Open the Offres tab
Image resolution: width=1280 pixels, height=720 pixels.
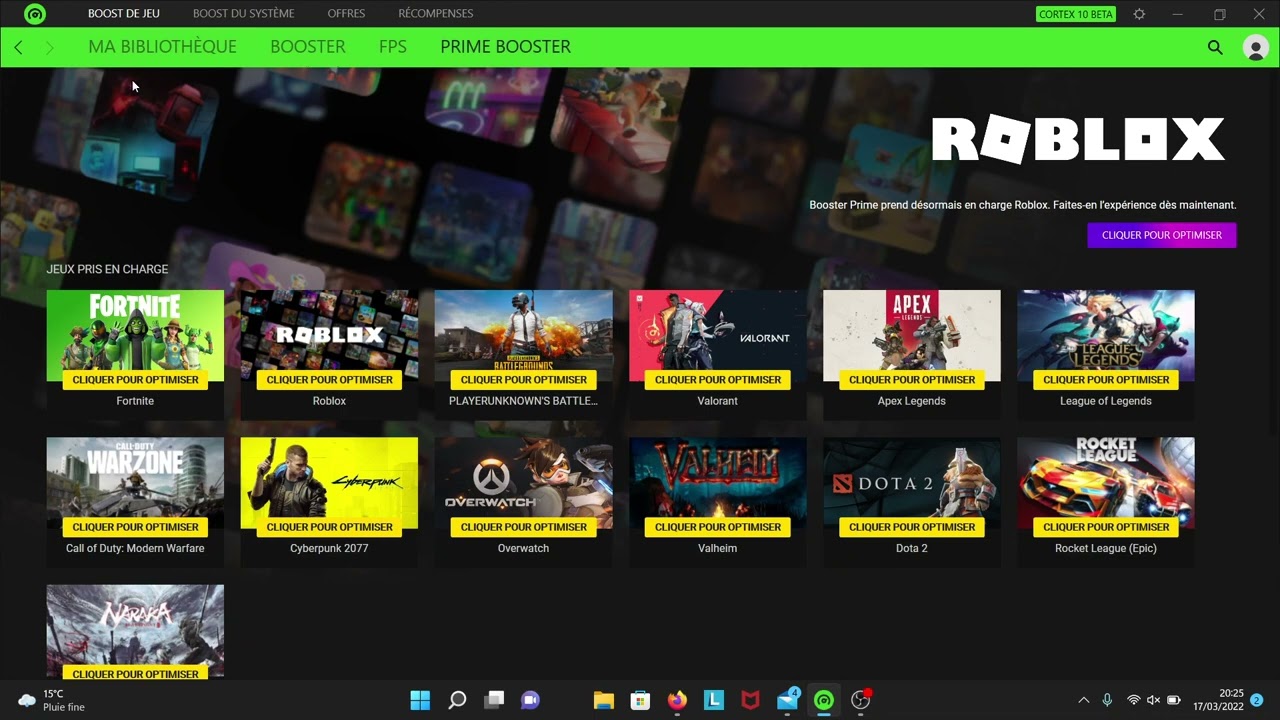pyautogui.click(x=346, y=14)
